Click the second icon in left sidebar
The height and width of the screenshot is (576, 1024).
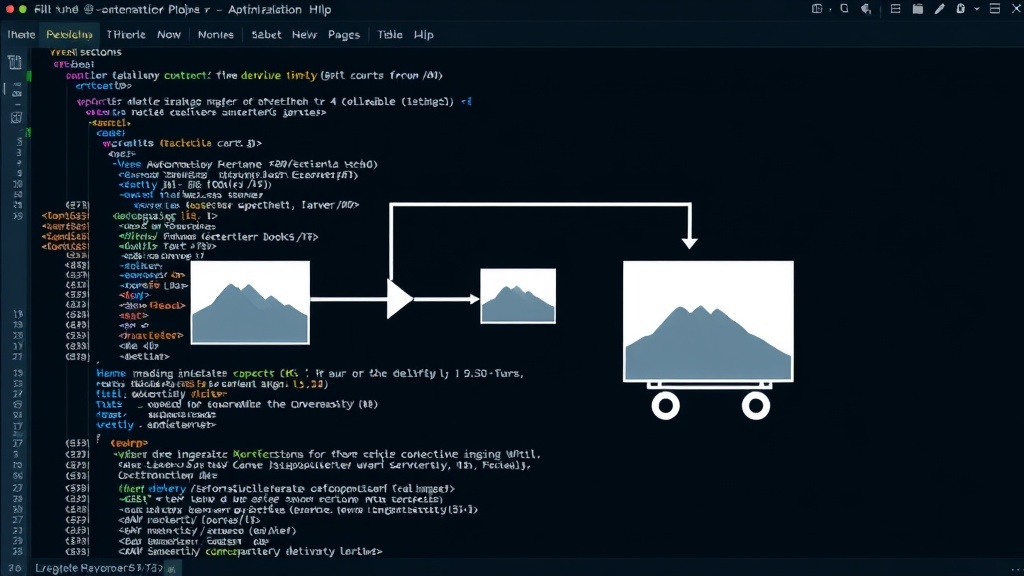click(x=16, y=91)
